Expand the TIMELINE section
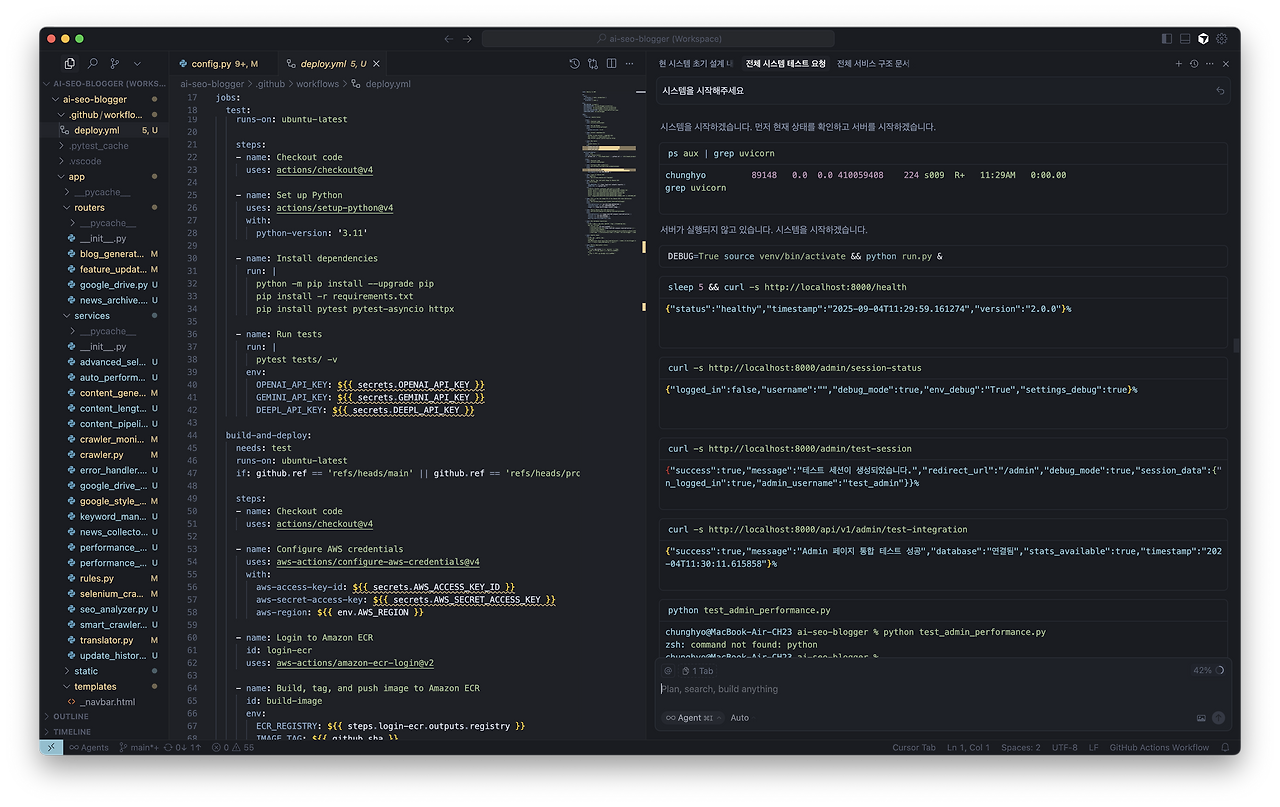This screenshot has width=1280, height=807. coord(104,732)
